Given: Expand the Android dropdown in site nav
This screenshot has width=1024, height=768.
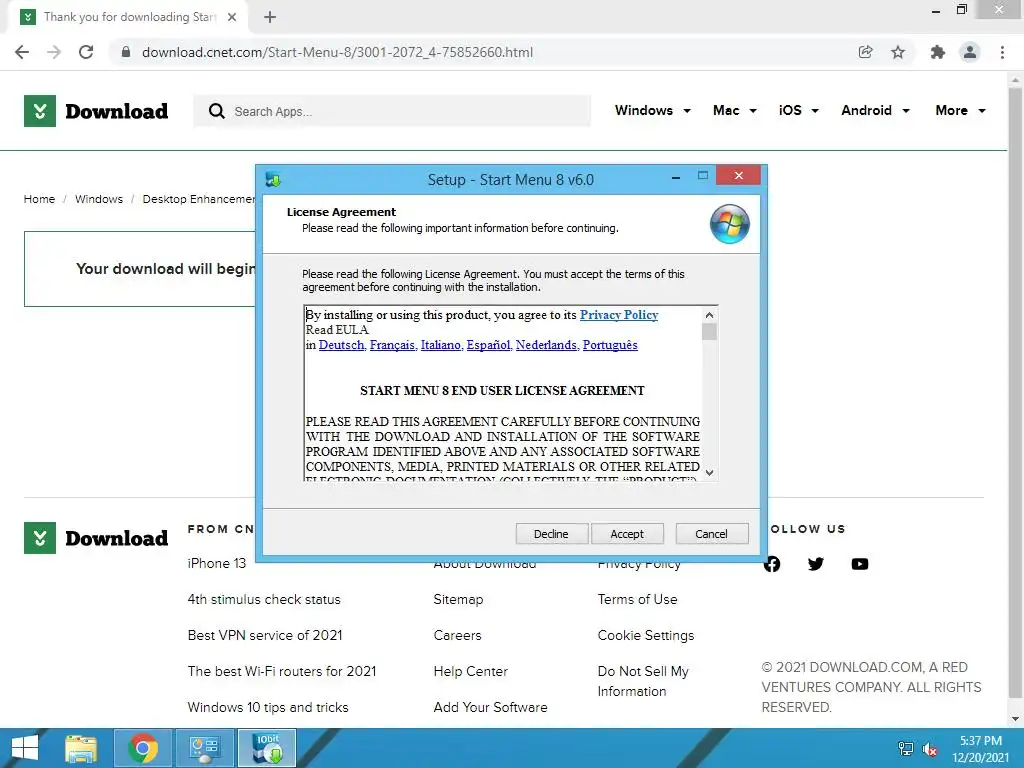Looking at the screenshot, I should coord(875,110).
